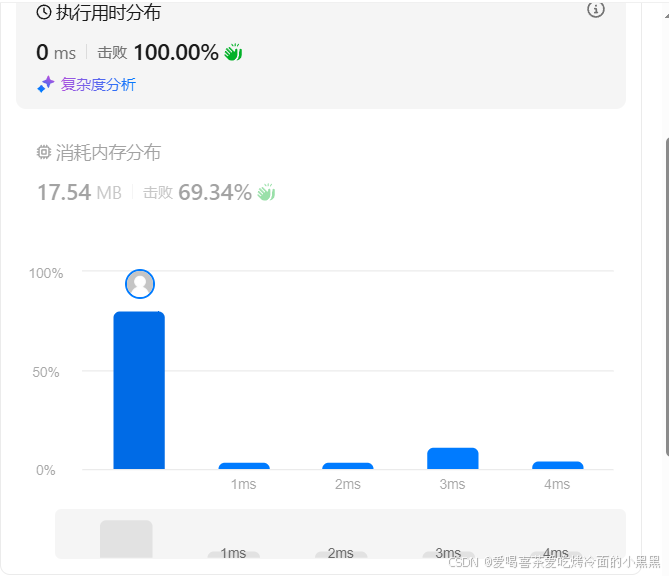Open the 复杂度分析 link
The width and height of the screenshot is (669, 576).
tap(98, 84)
